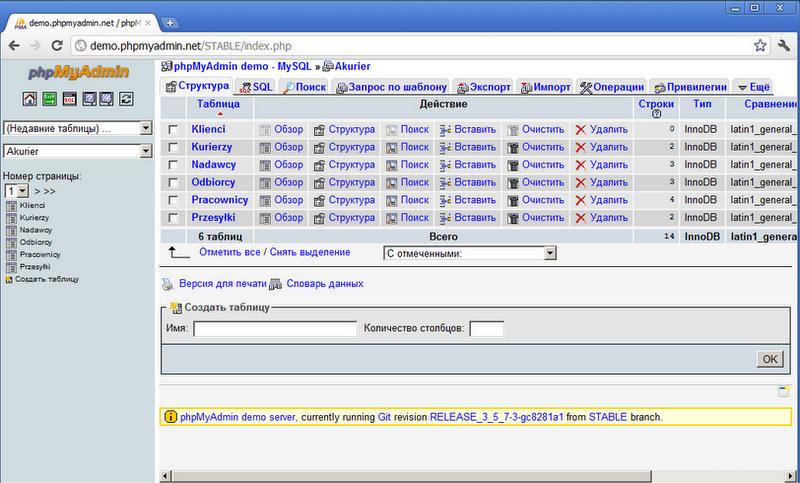Image resolution: width=800 pixels, height=483 pixels.
Task: Switch to the Структура tab
Action: [x=197, y=86]
